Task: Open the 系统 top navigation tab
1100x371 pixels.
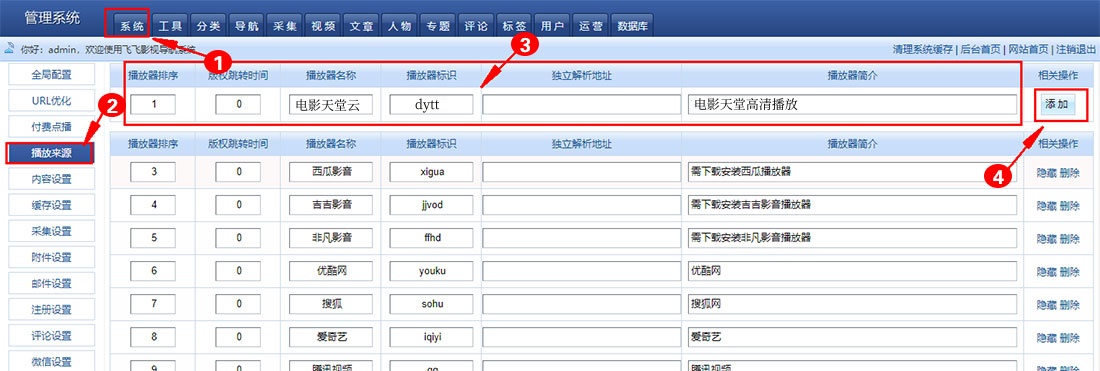Action: click(x=132, y=26)
